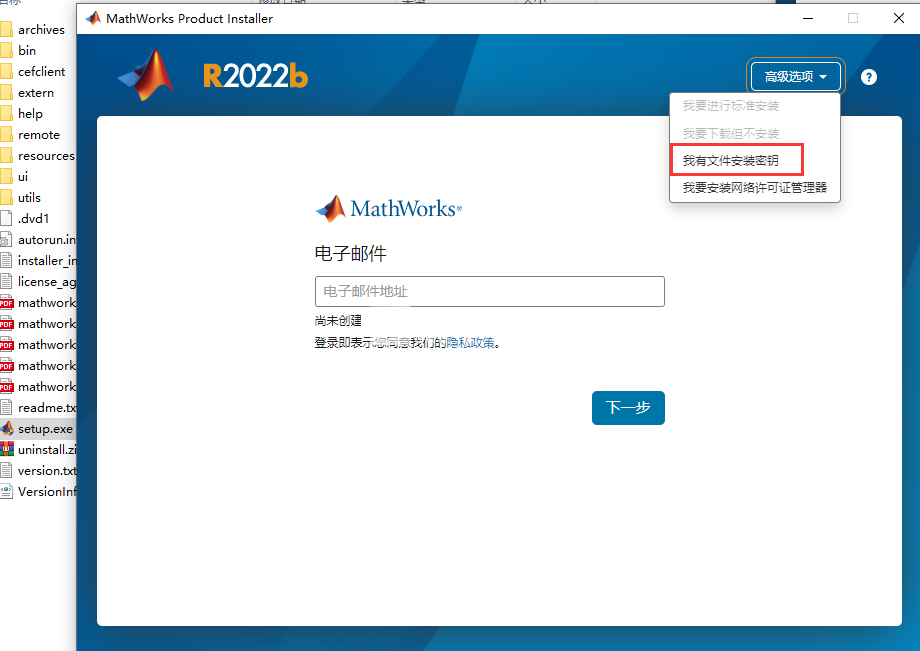
Task: Select the uninstall.zip archive icon
Action: 6,450
